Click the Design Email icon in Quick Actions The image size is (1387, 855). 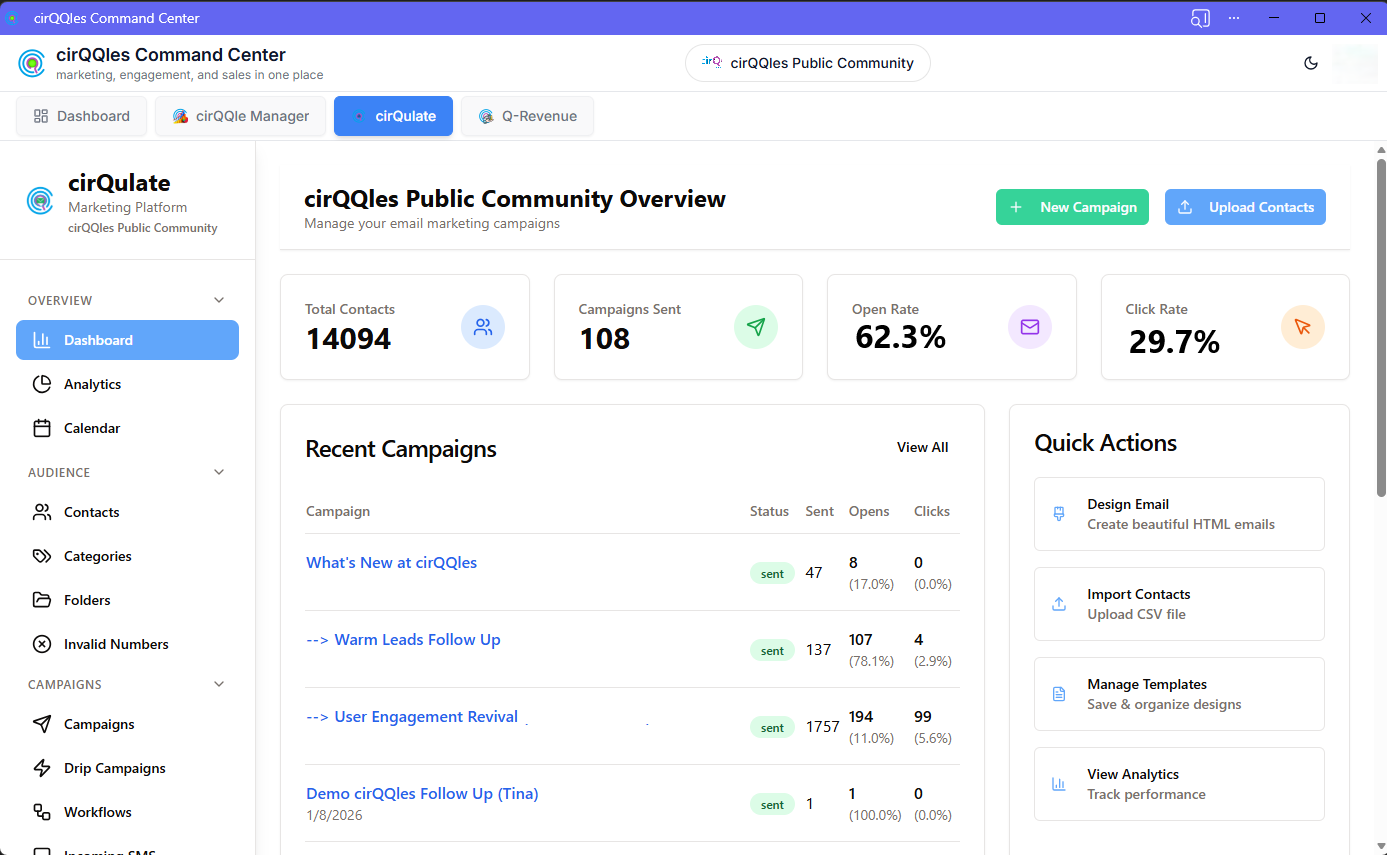tap(1058, 513)
